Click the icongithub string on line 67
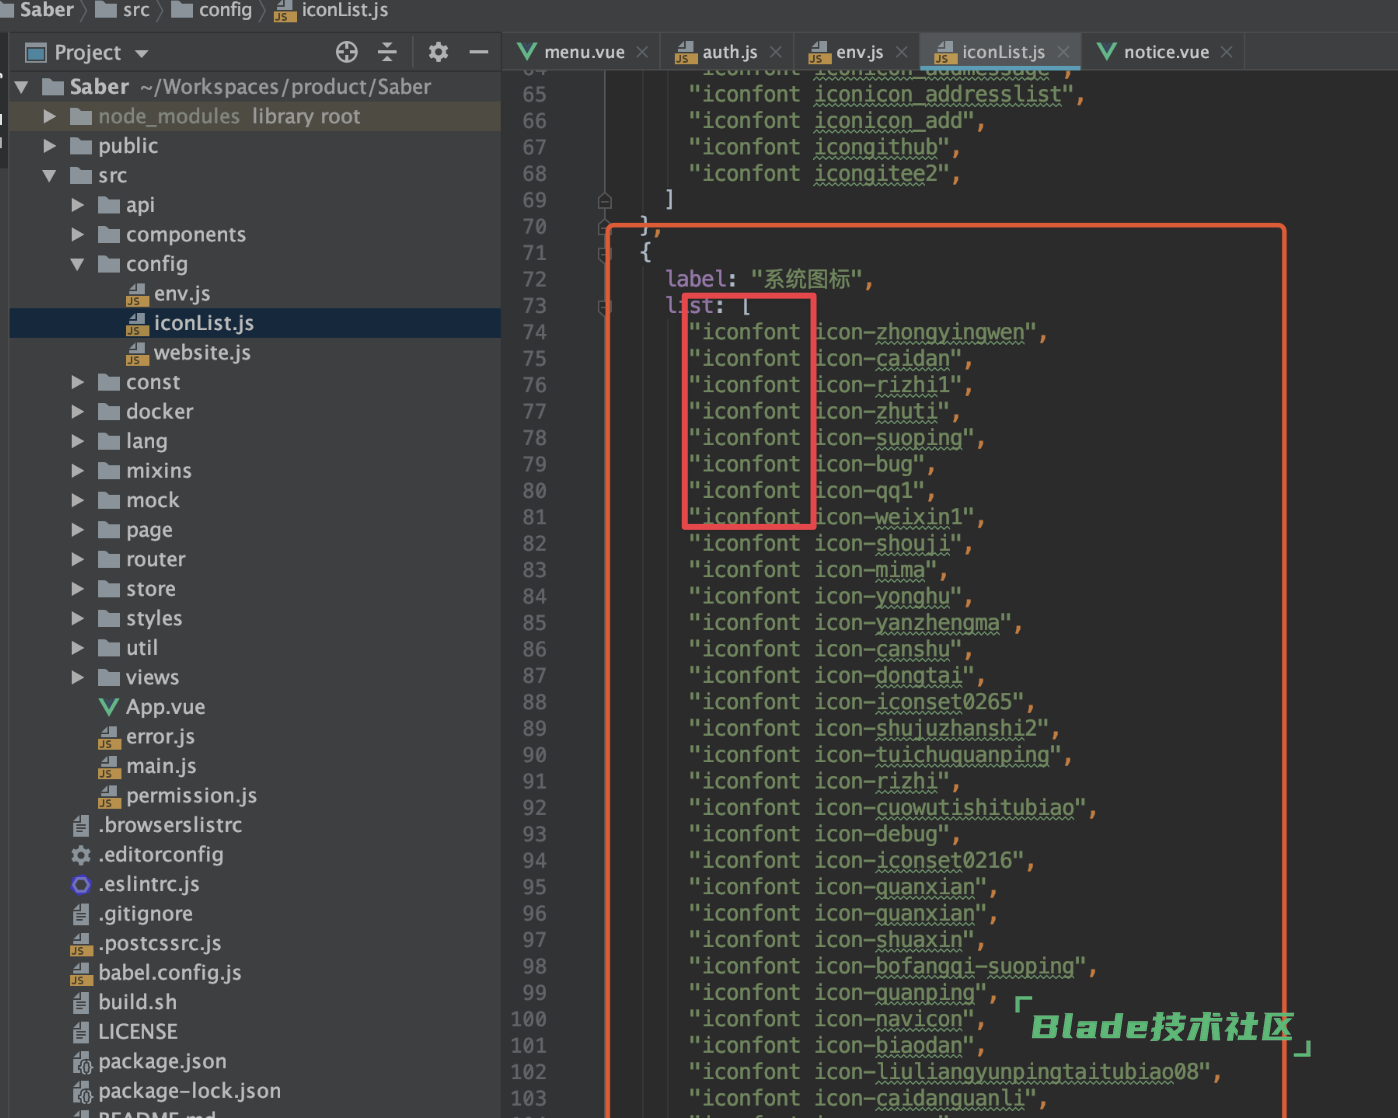The width and height of the screenshot is (1398, 1118). pos(876,148)
